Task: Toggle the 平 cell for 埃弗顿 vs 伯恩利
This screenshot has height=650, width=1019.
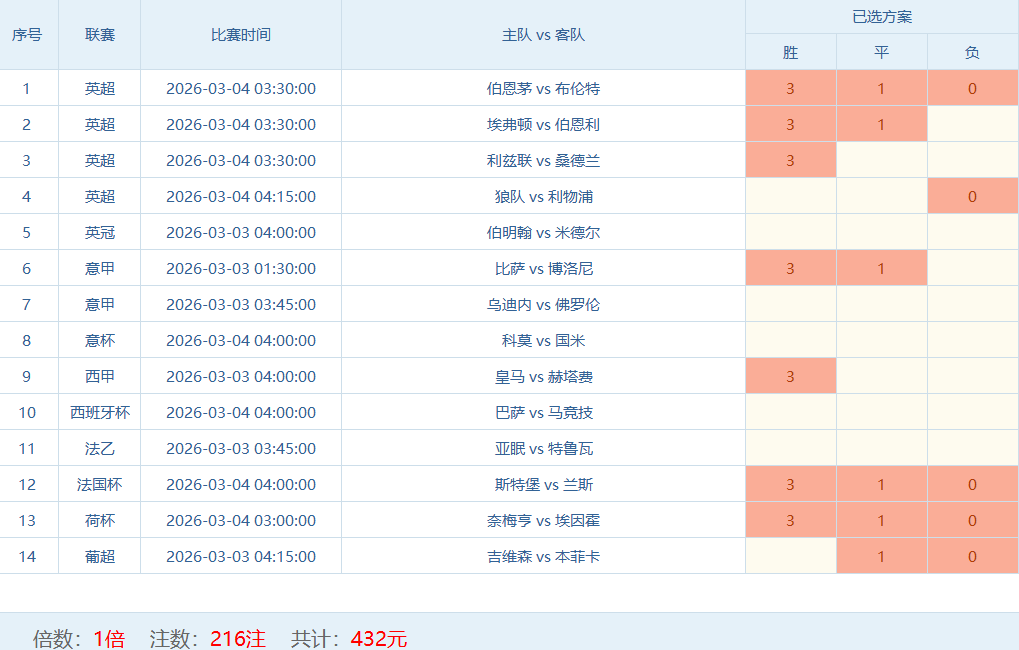Action: coord(881,124)
